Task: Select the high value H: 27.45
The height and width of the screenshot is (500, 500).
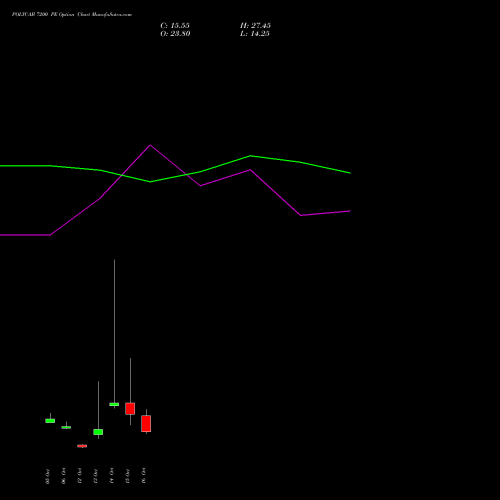Action: click(x=255, y=26)
